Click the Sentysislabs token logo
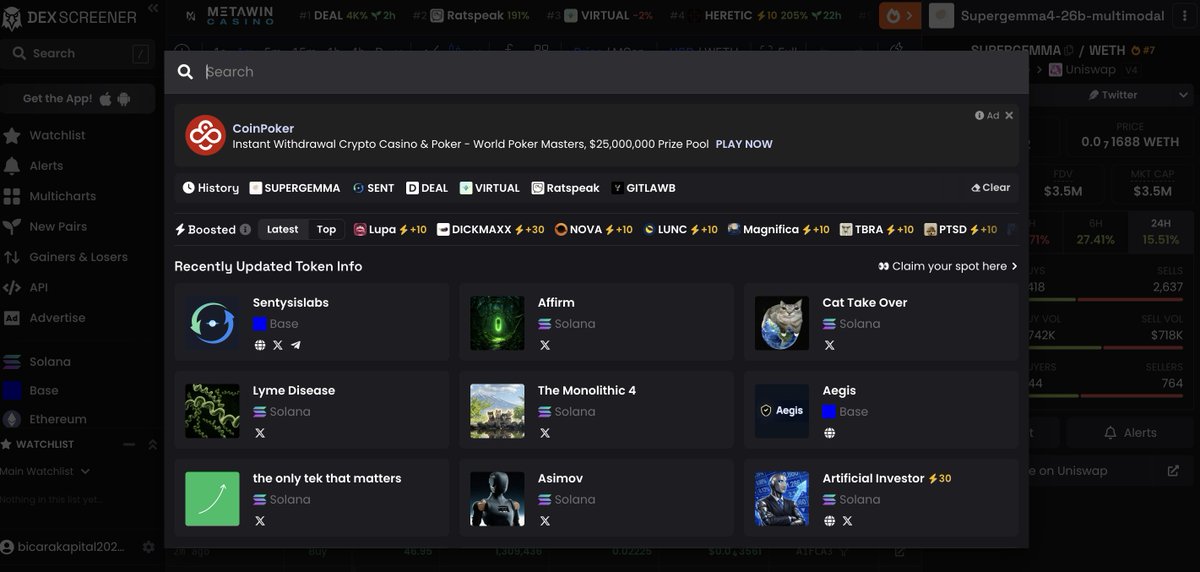Image resolution: width=1200 pixels, height=572 pixels. tap(212, 323)
